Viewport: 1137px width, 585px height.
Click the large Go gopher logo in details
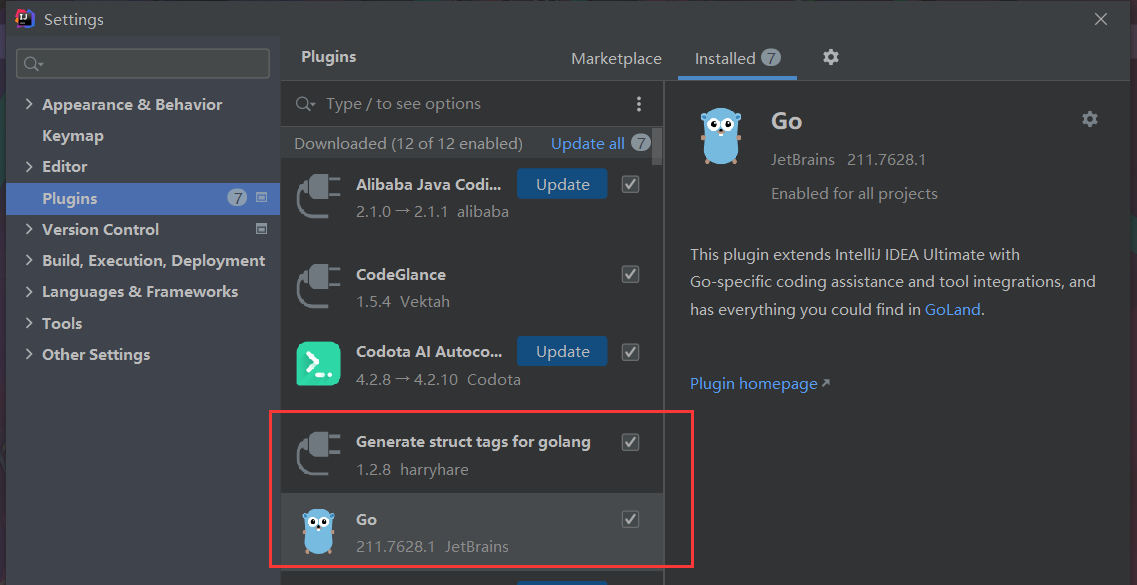[721, 136]
